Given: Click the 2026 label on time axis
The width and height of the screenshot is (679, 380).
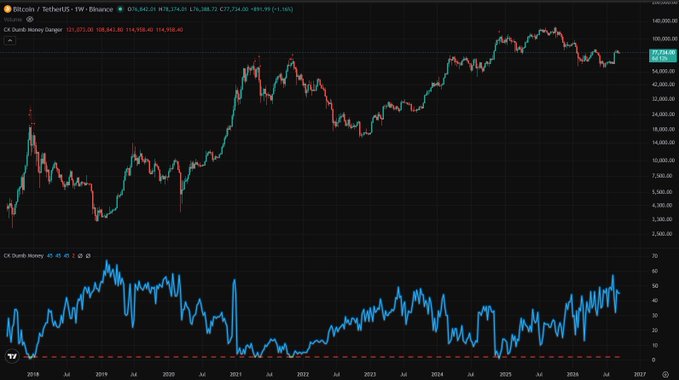Looking at the screenshot, I should (x=572, y=374).
